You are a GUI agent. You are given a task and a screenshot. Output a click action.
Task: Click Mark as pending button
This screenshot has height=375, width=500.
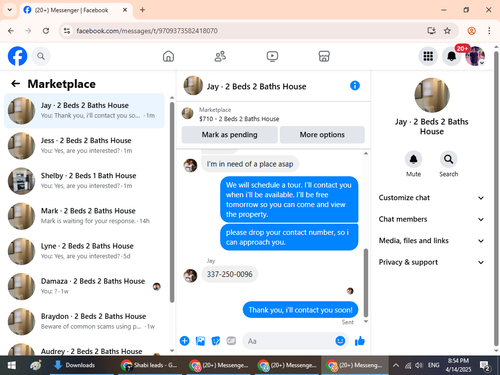[x=229, y=135]
